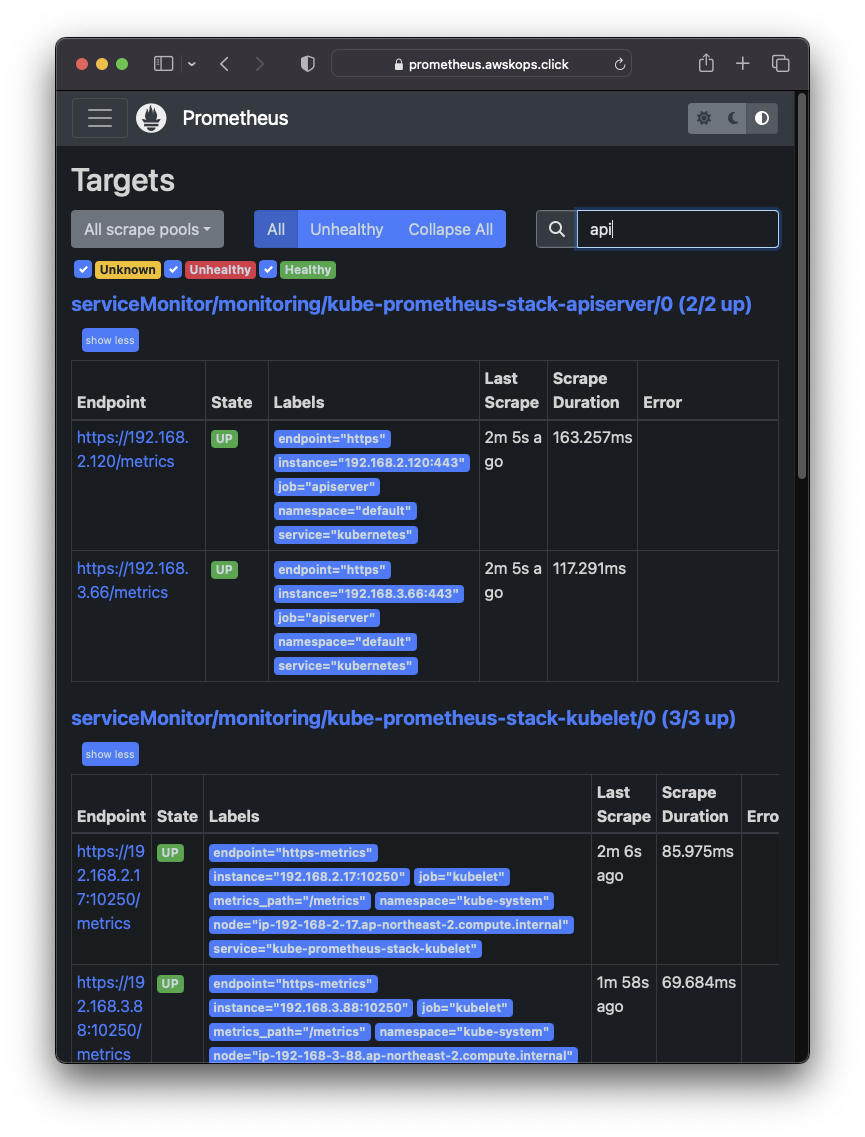Click the Collapse All button
This screenshot has height=1137, width=865.
[x=450, y=229]
